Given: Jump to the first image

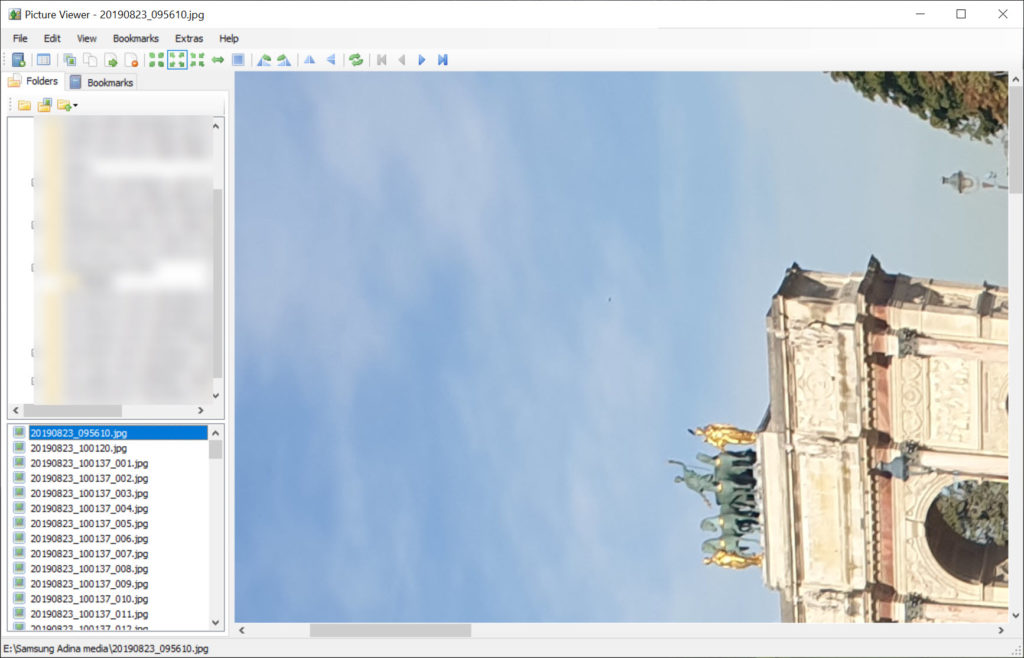Looking at the screenshot, I should pyautogui.click(x=381, y=59).
